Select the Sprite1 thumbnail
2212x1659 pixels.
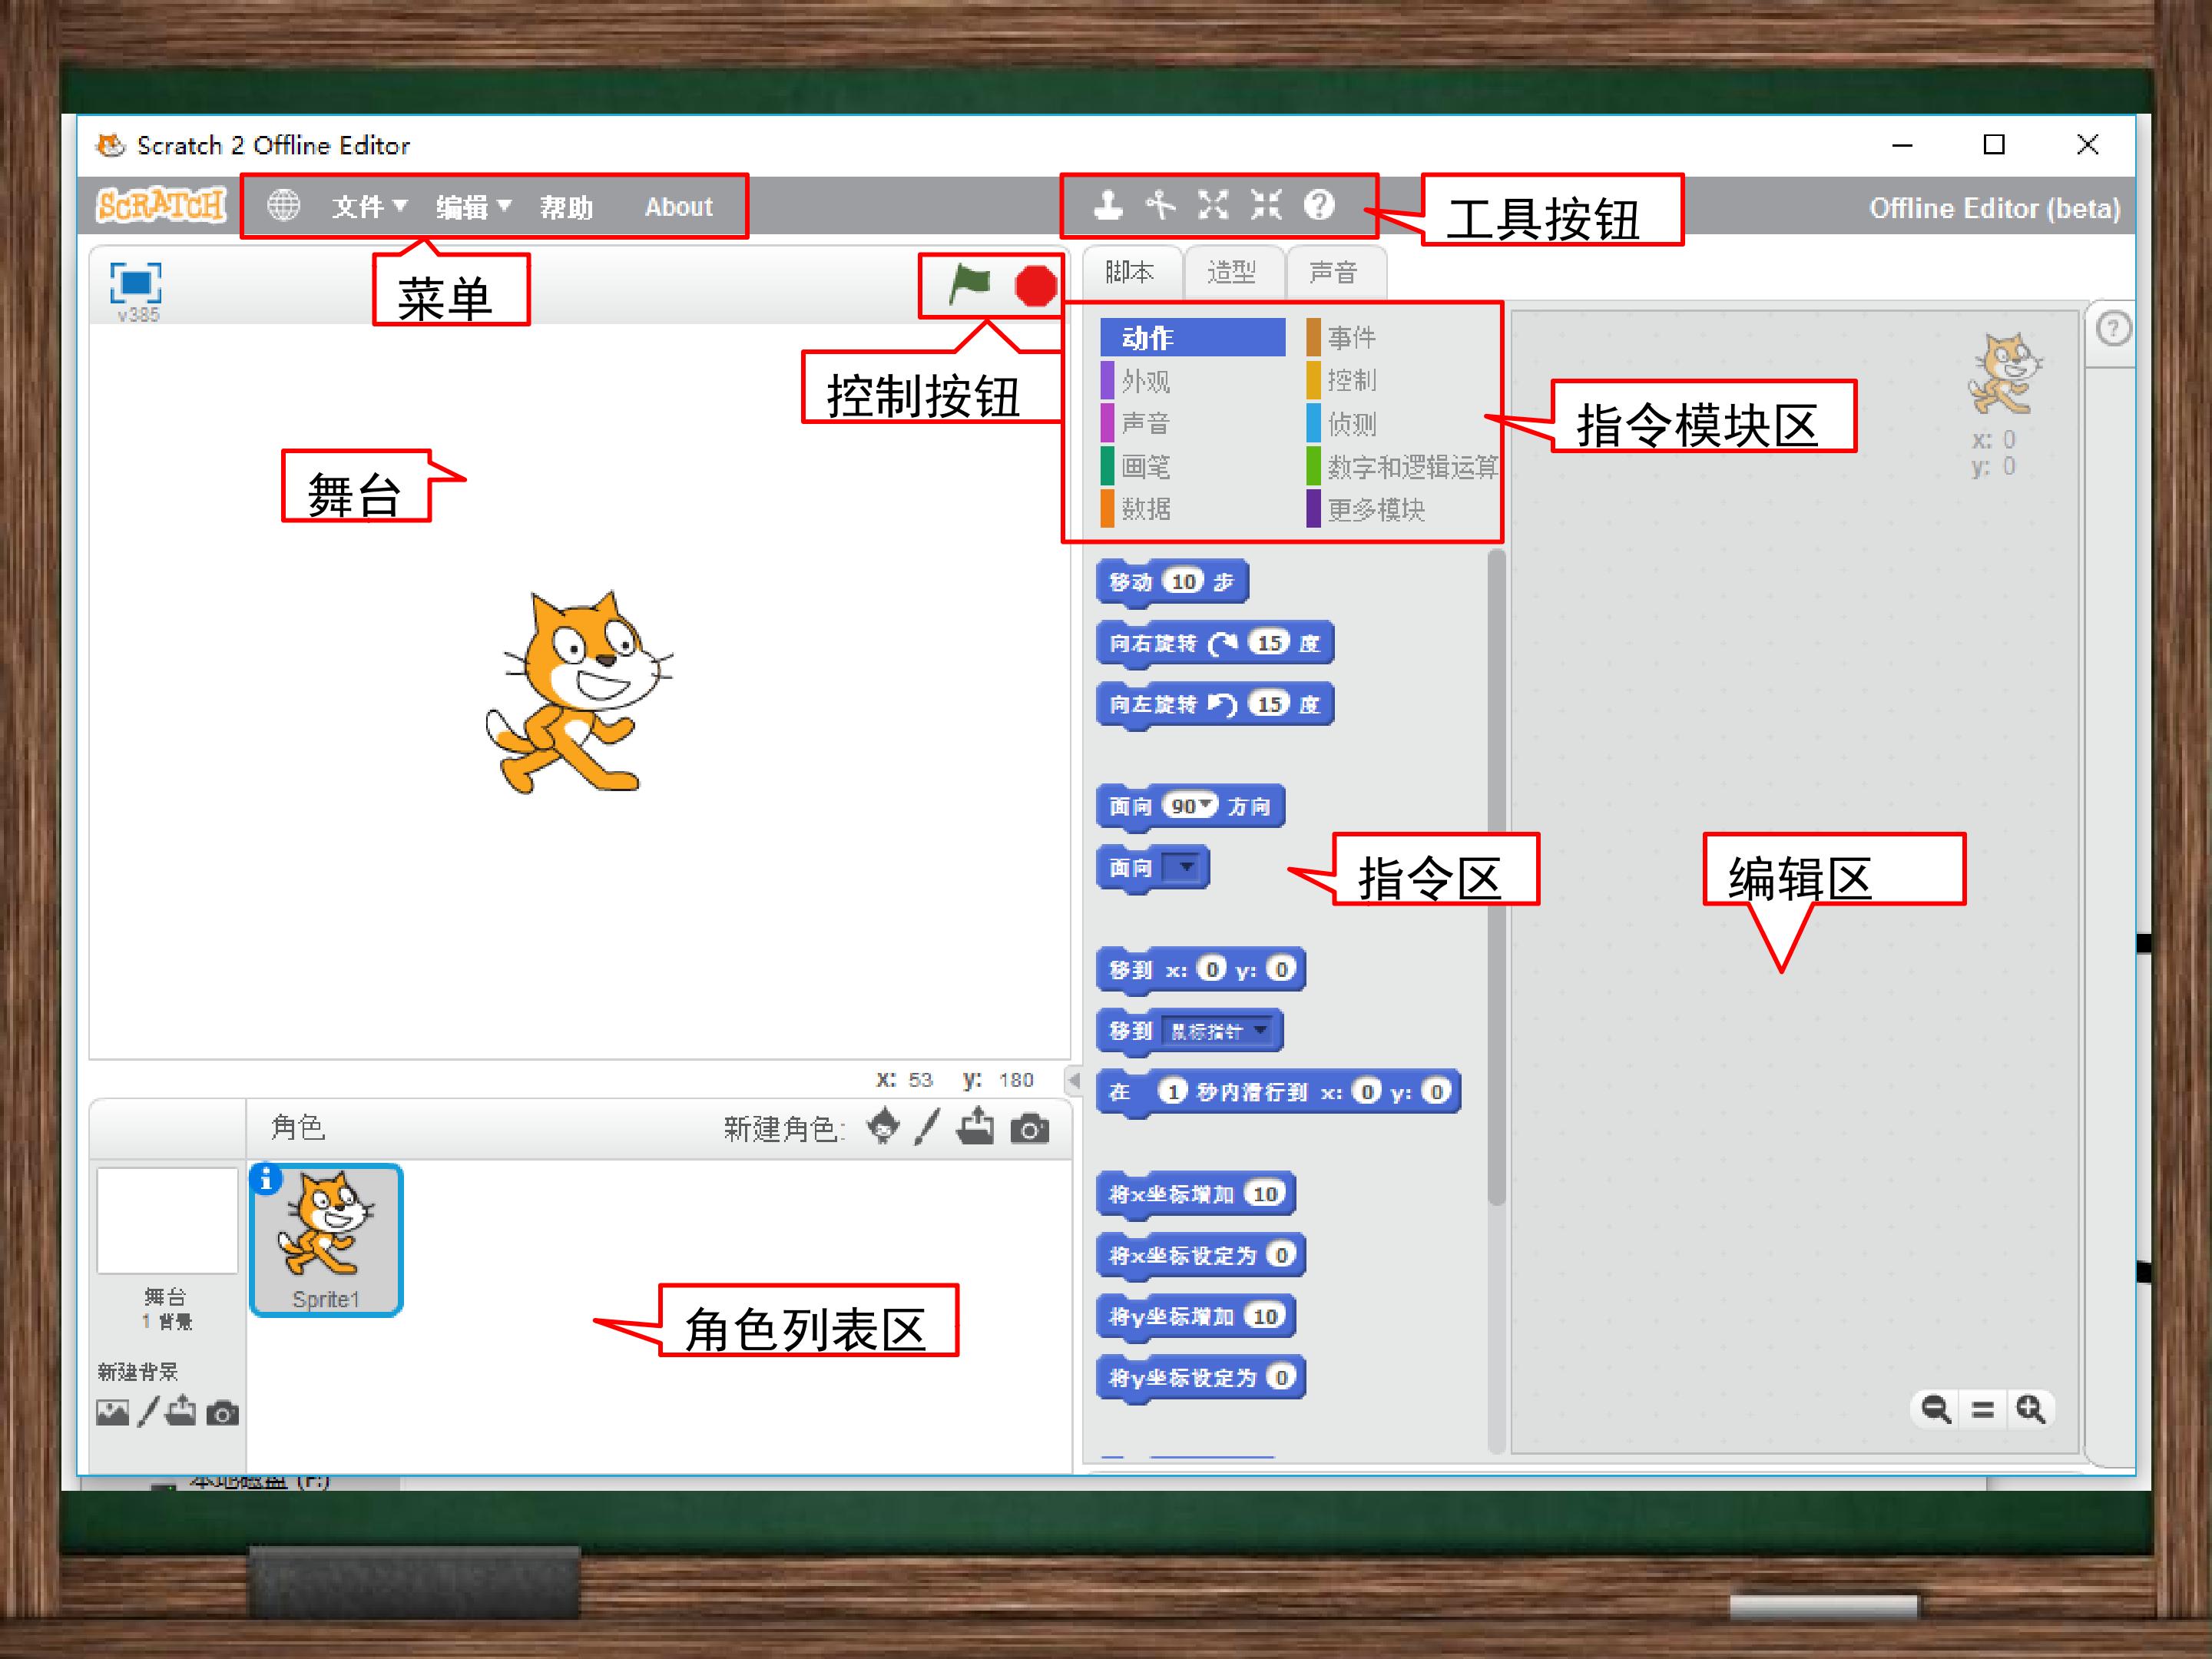tap(326, 1240)
